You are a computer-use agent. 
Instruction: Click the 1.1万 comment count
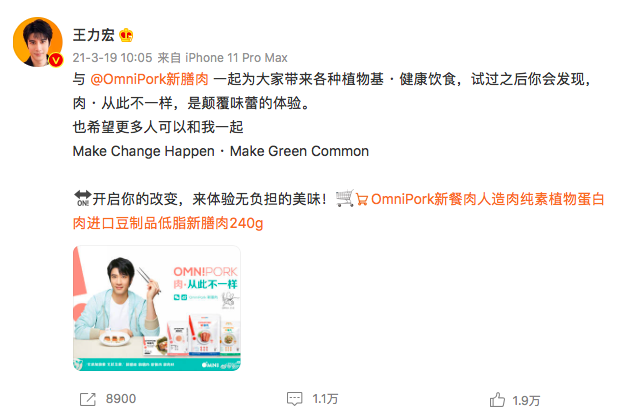pos(325,398)
